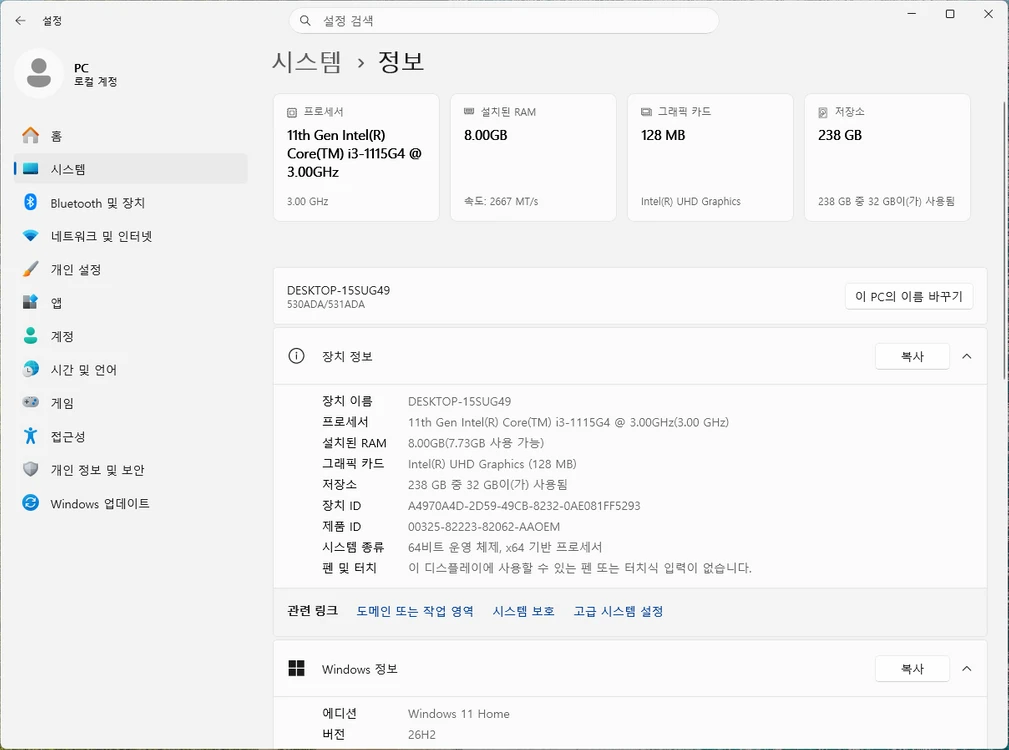This screenshot has height=750, width=1009.
Task: Click the back arrow icon
Action: pyautogui.click(x=21, y=21)
